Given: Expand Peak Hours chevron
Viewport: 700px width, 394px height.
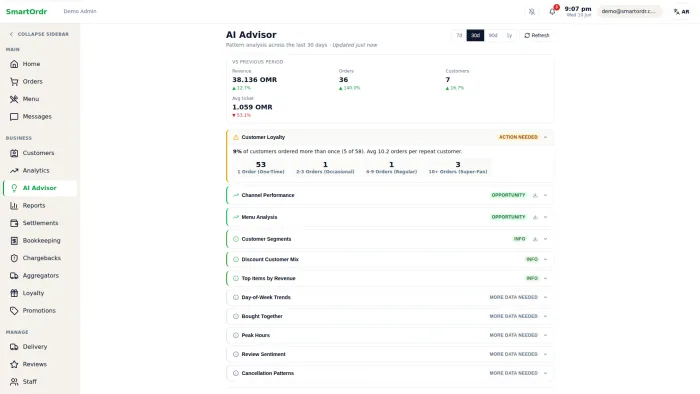Looking at the screenshot, I should (x=545, y=335).
